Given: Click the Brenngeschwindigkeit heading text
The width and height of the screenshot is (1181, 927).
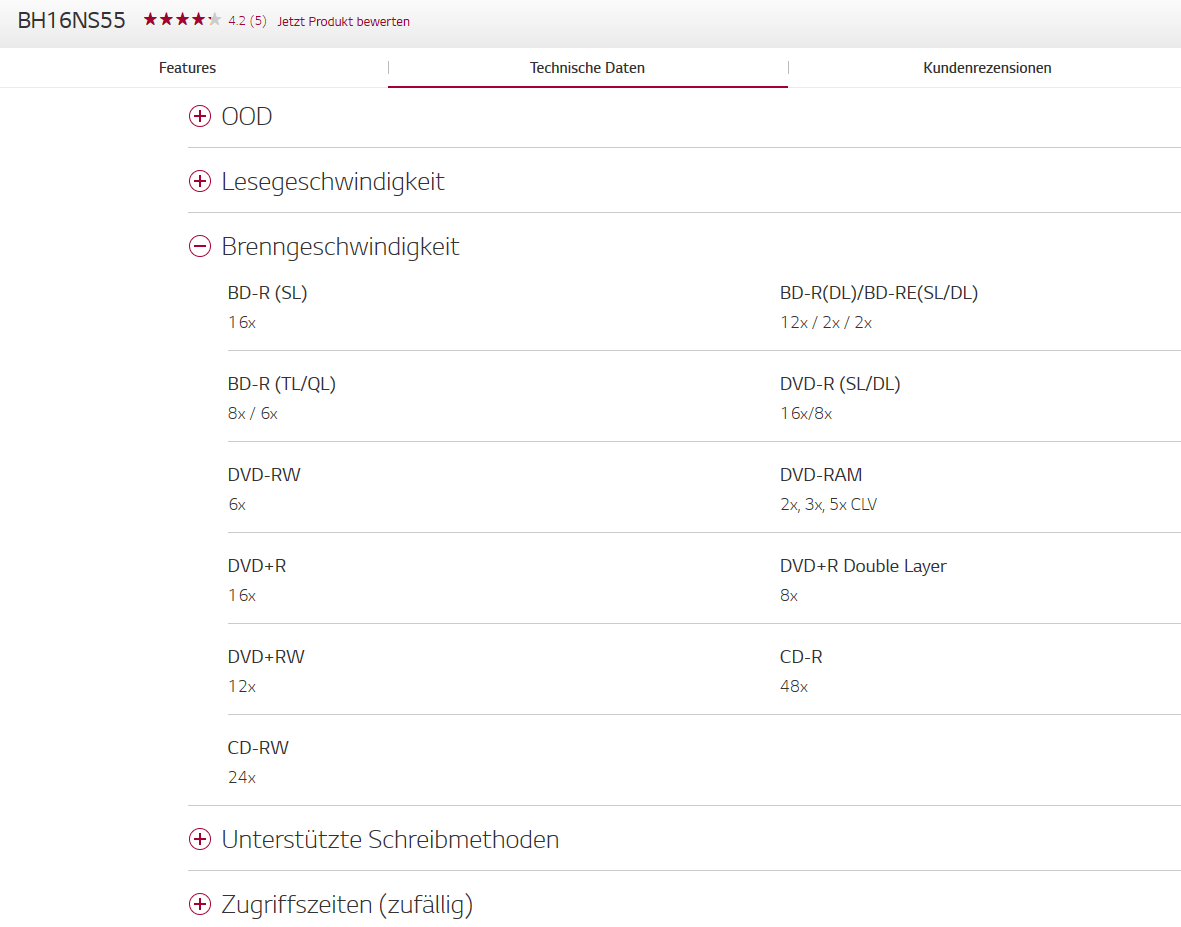Looking at the screenshot, I should tap(340, 247).
